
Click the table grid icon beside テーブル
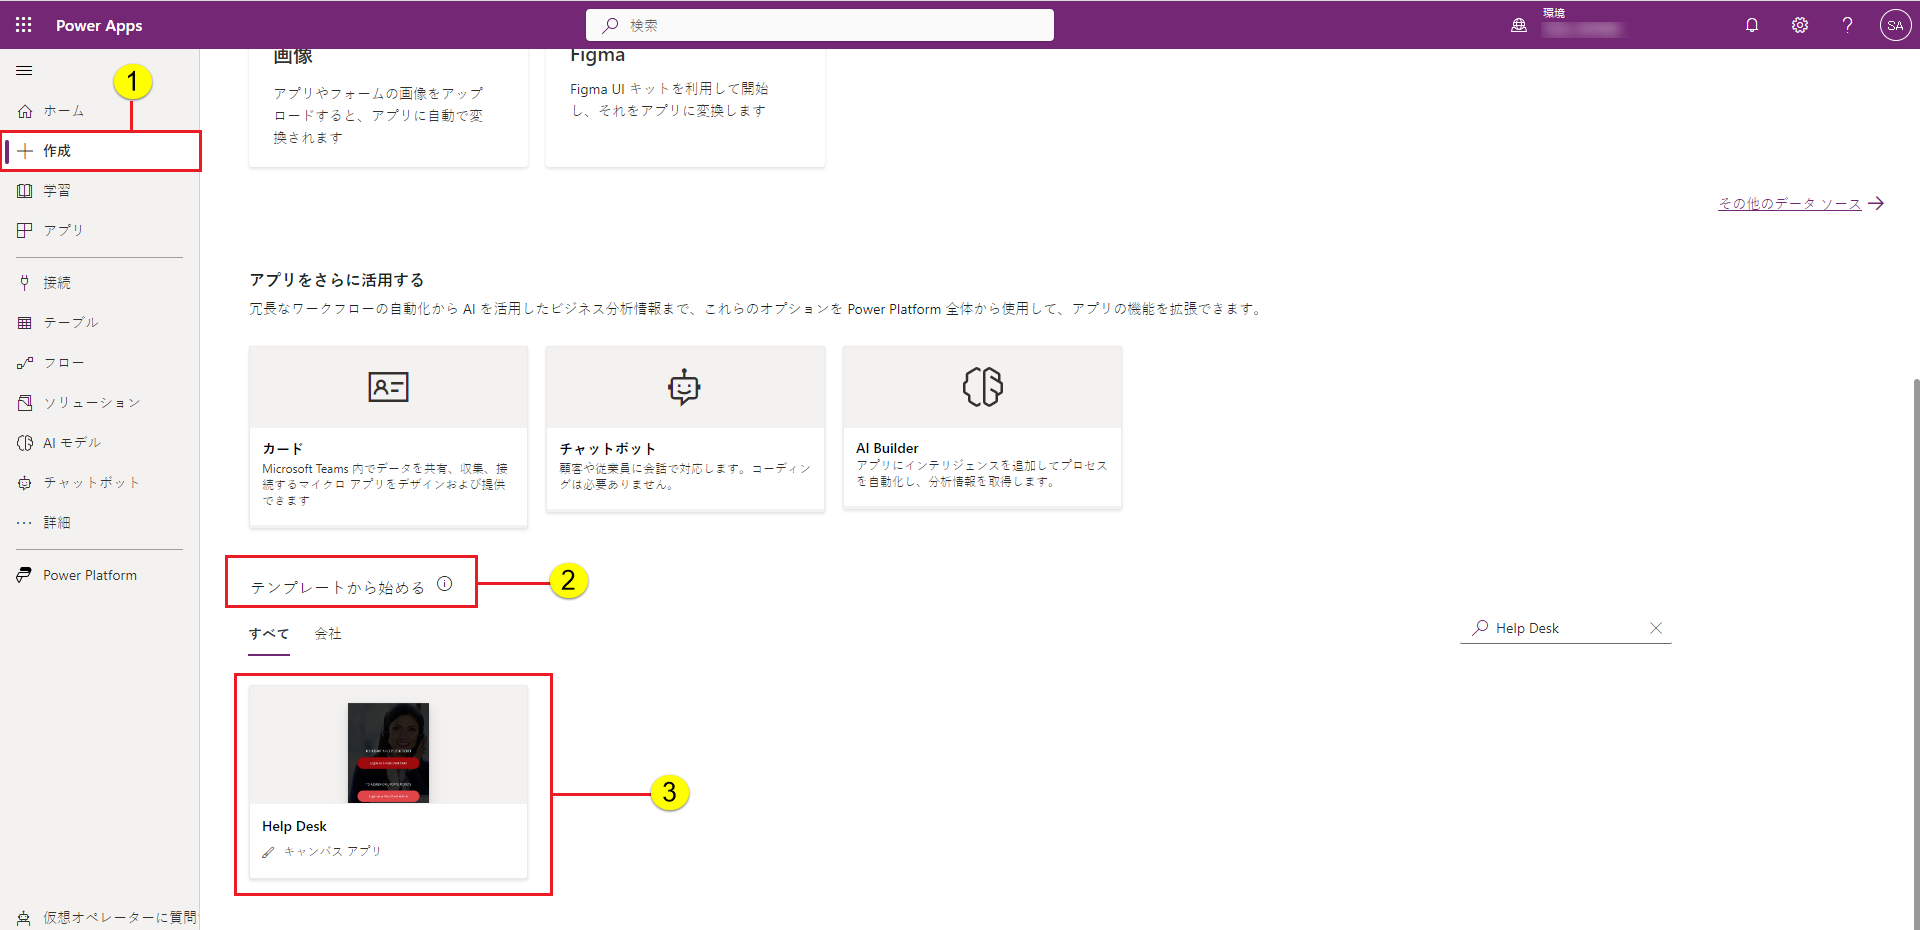[25, 323]
